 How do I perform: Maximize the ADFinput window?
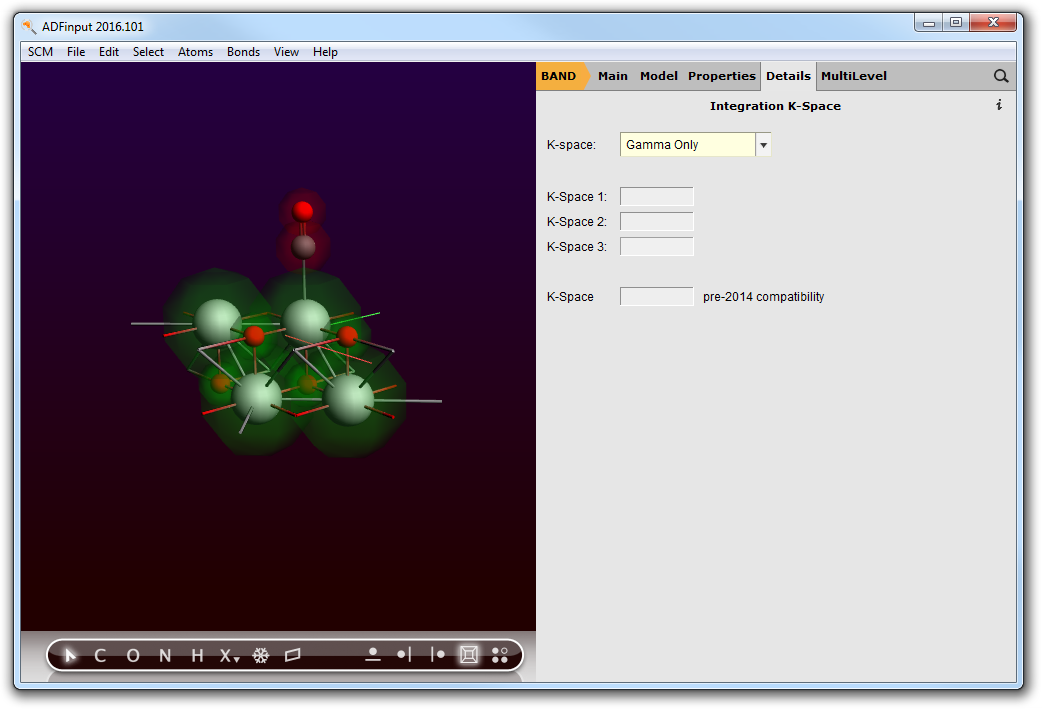956,23
